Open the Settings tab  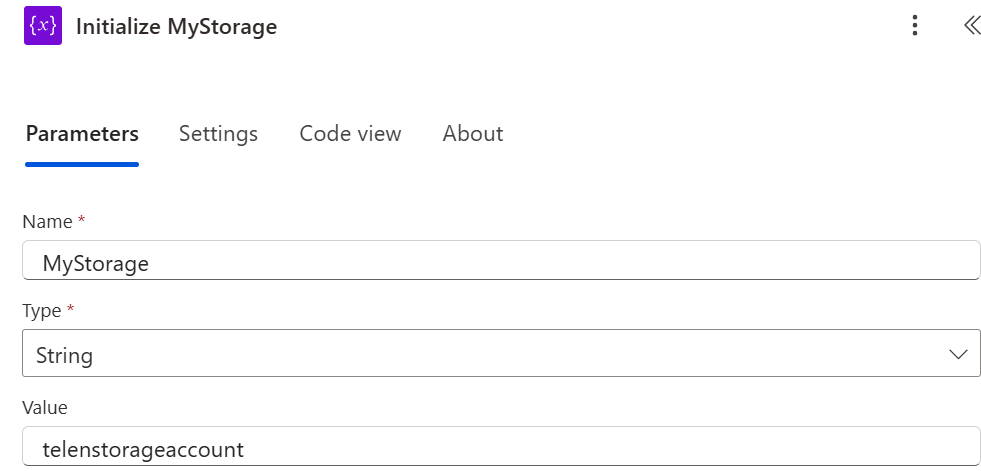tap(218, 134)
